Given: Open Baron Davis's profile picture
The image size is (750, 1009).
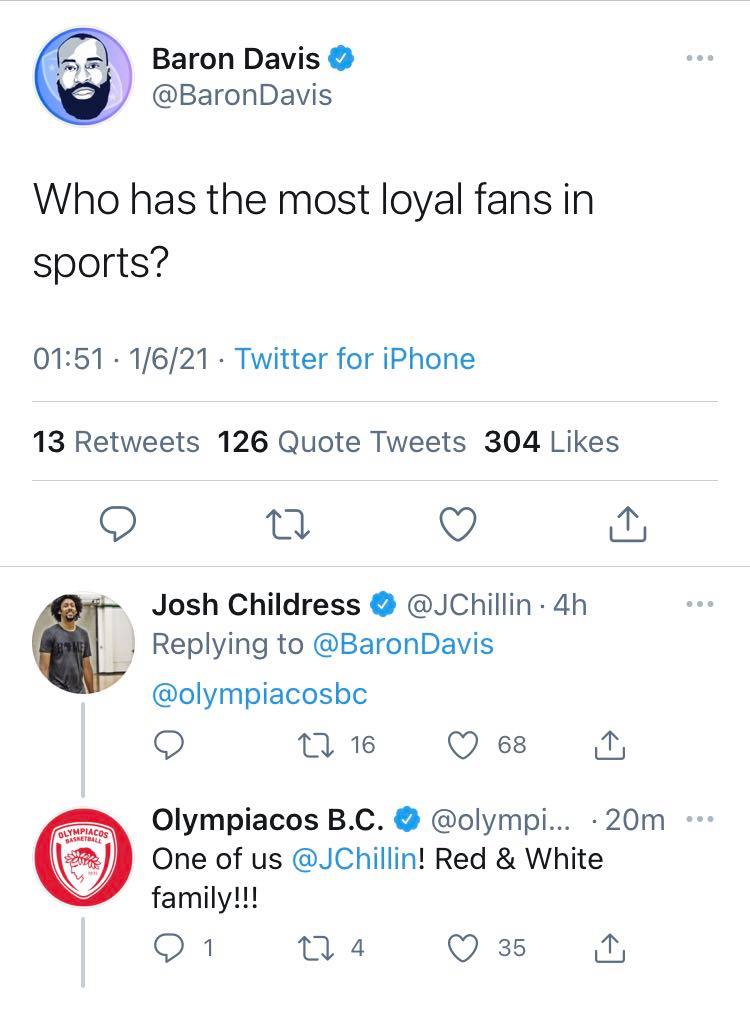Looking at the screenshot, I should (83, 75).
